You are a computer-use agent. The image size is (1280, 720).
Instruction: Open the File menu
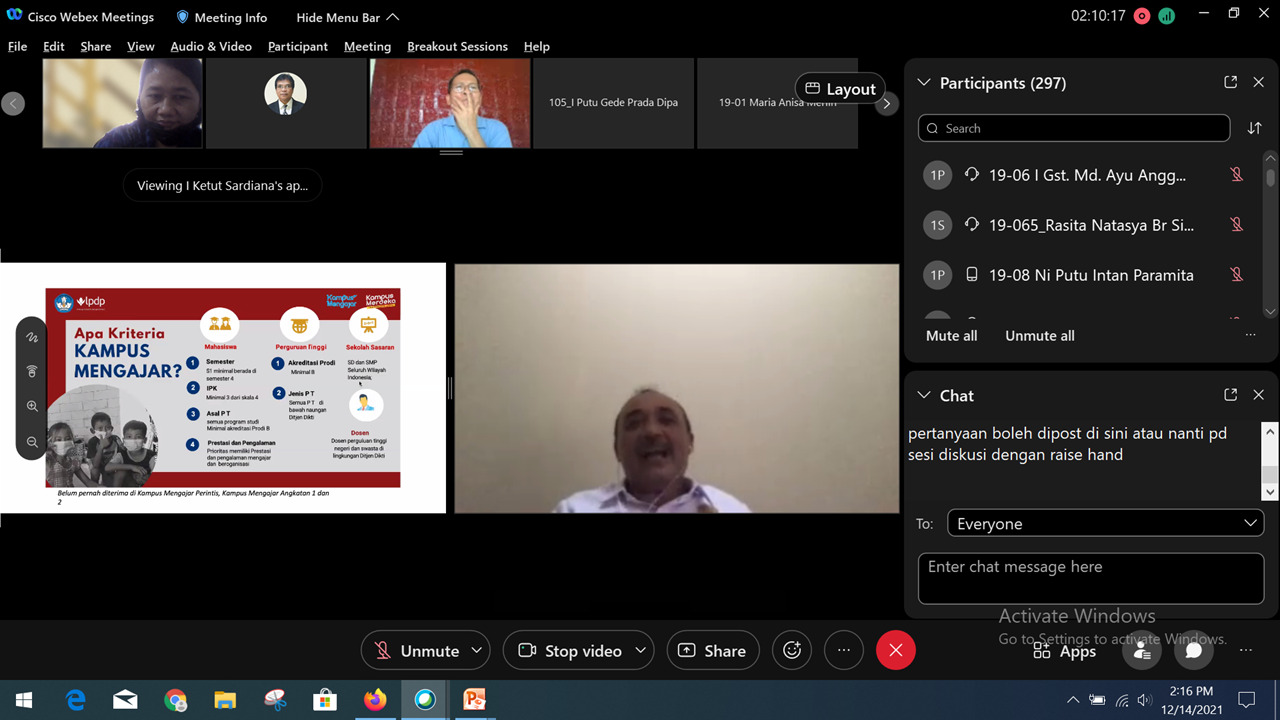pyautogui.click(x=17, y=46)
